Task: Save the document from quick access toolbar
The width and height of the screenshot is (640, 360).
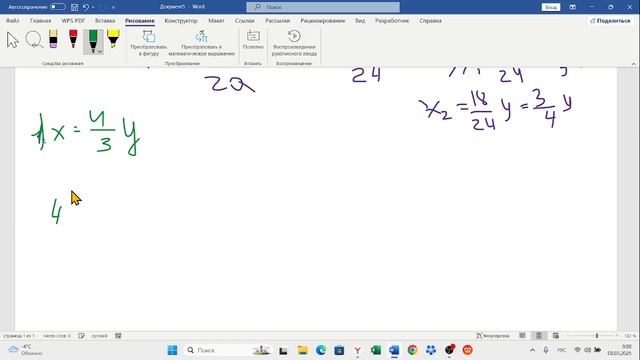Action: (x=74, y=7)
